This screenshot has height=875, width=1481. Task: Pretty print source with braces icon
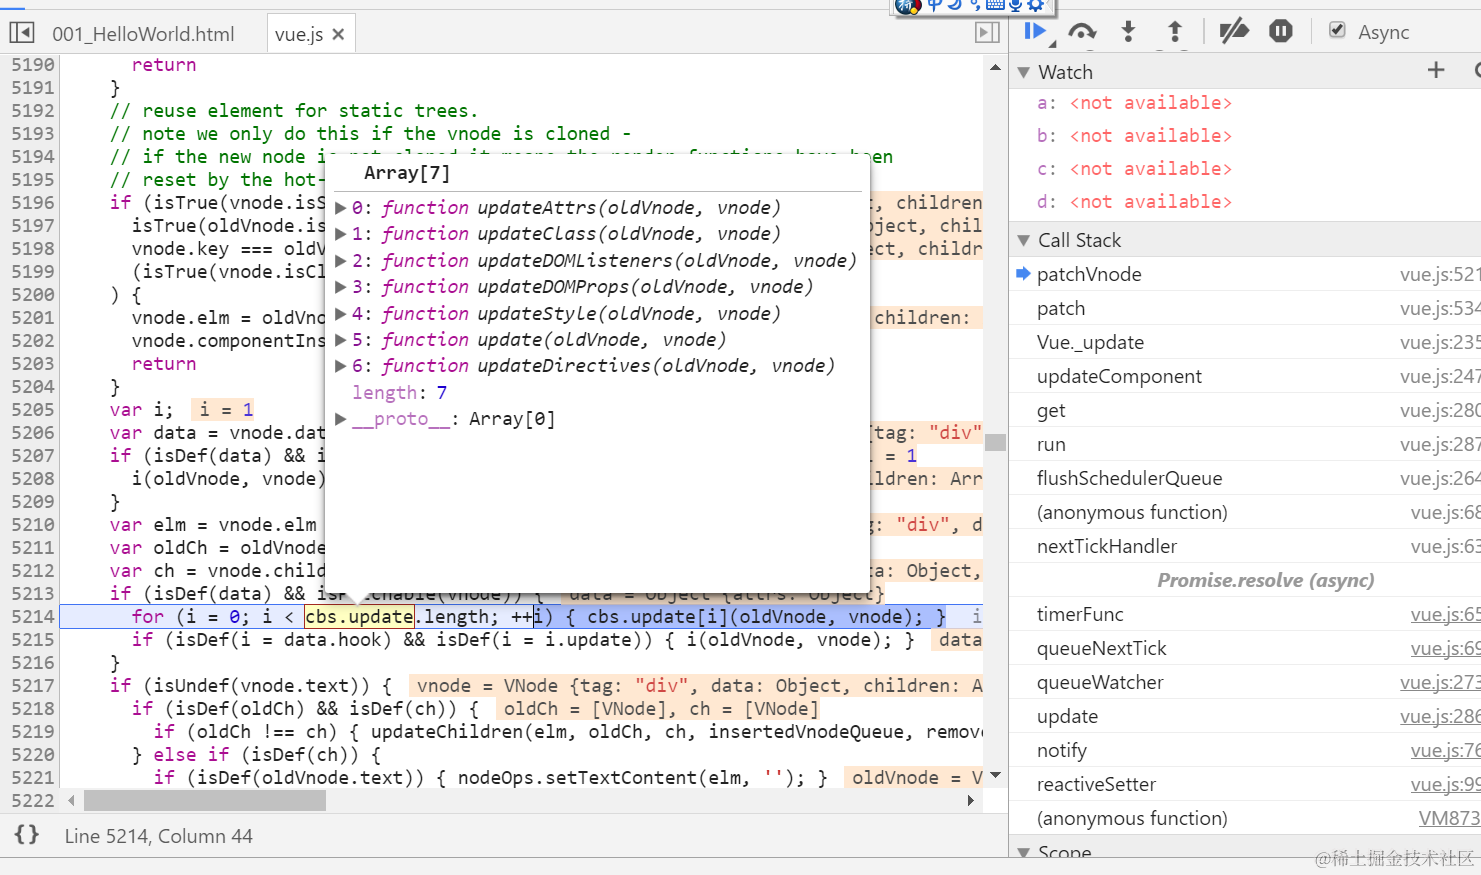click(27, 834)
